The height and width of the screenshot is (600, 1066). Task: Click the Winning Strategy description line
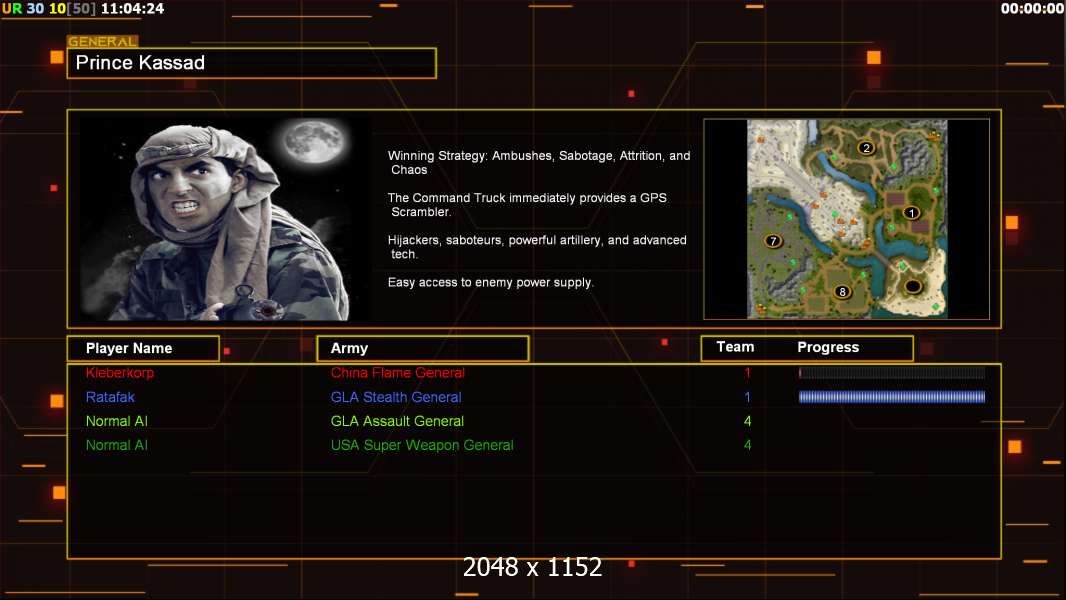tap(539, 162)
